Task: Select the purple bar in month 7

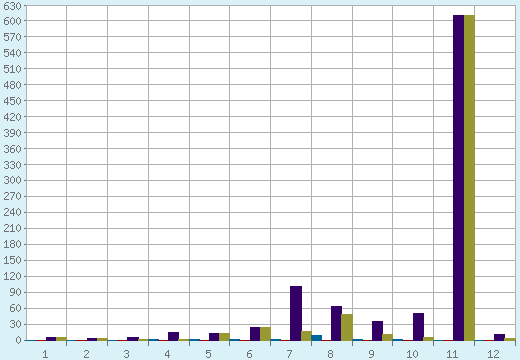Action: point(296,313)
